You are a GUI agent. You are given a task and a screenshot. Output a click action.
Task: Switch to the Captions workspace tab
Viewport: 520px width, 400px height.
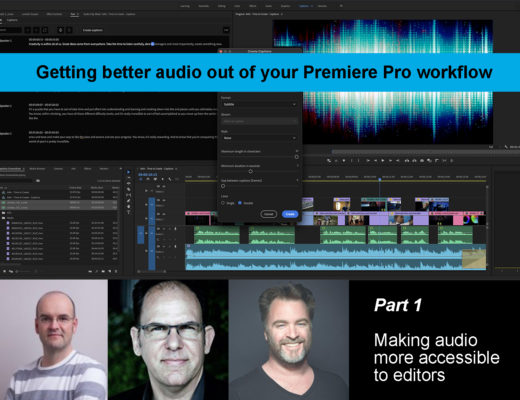[304, 6]
